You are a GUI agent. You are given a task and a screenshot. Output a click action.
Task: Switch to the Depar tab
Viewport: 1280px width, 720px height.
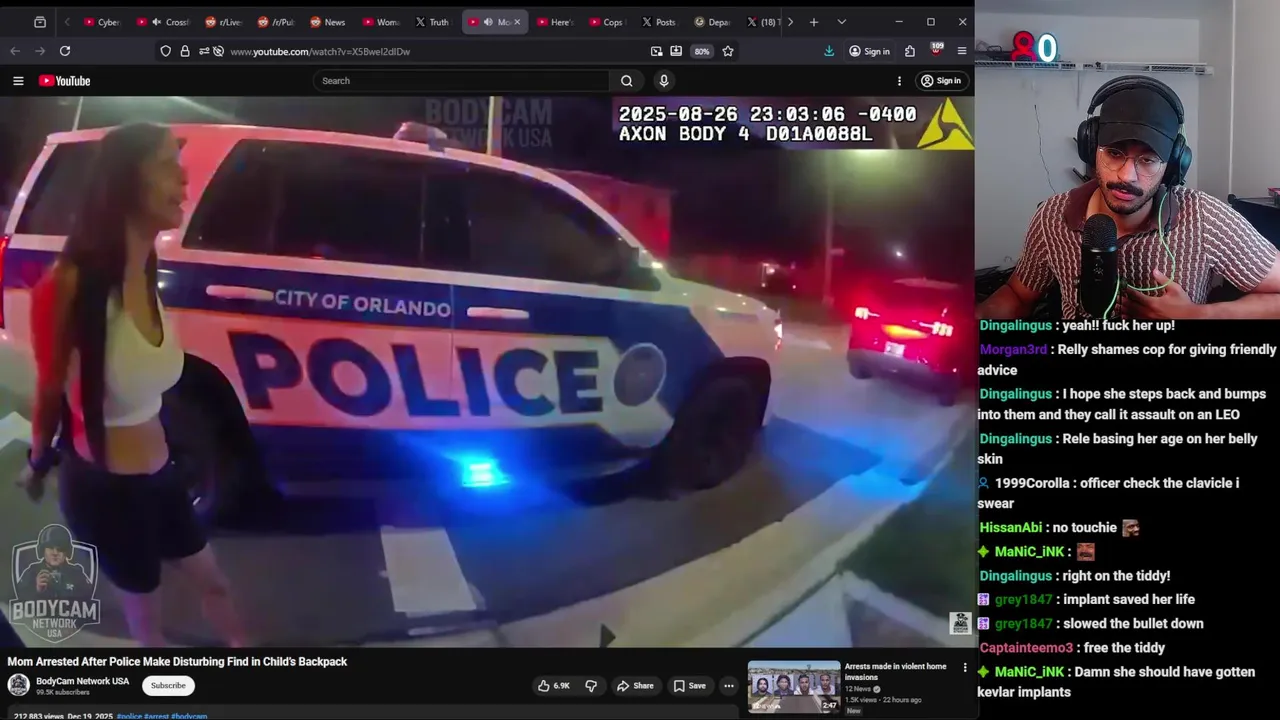coord(712,22)
